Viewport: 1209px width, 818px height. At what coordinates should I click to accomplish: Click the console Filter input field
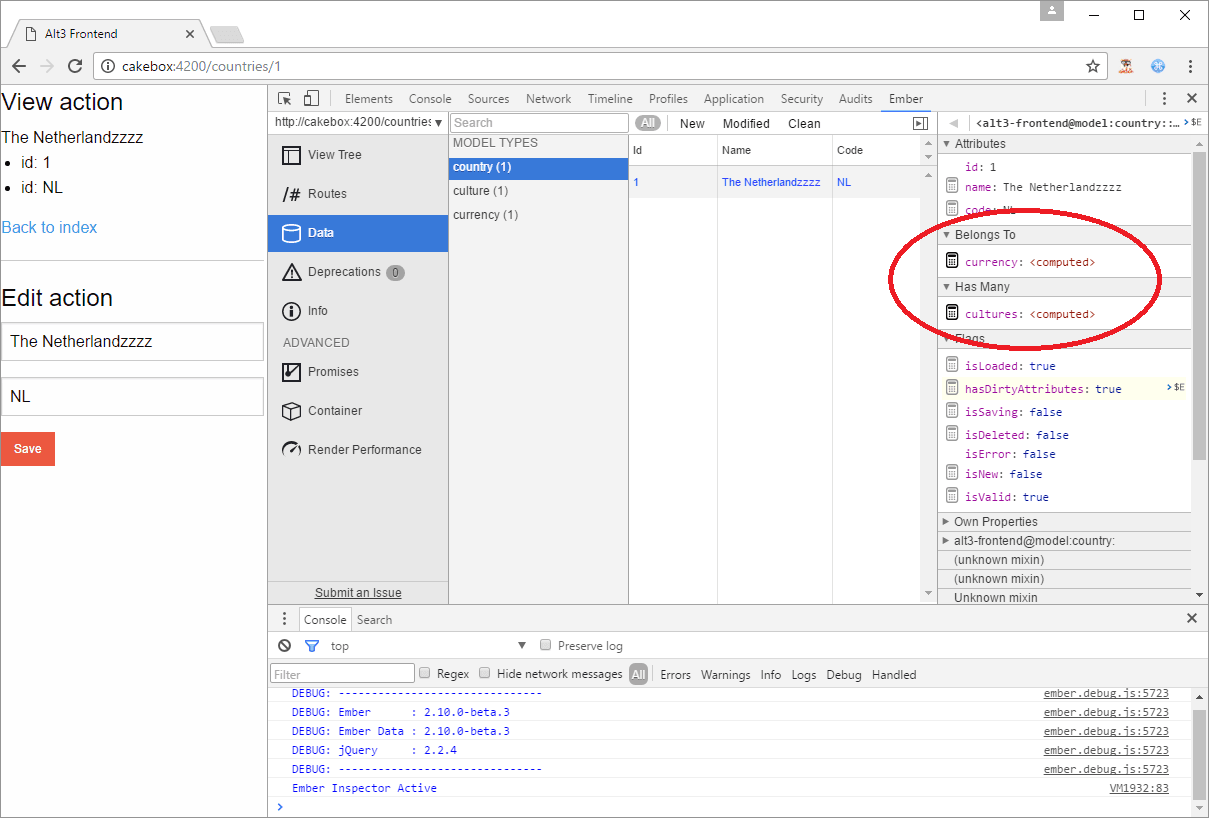342,673
